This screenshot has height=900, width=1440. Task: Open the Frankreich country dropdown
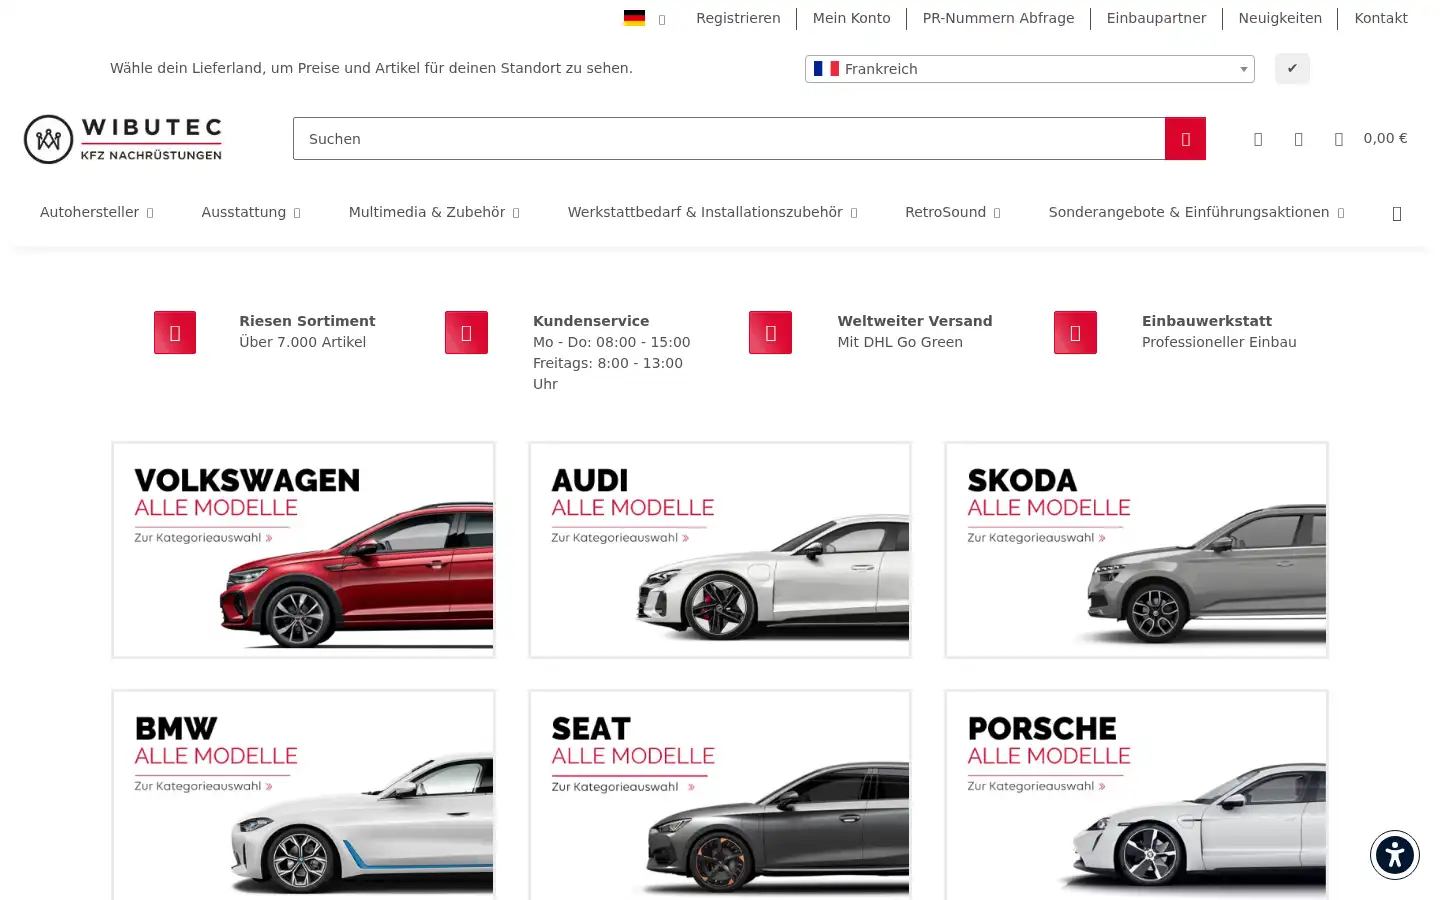(1030, 69)
